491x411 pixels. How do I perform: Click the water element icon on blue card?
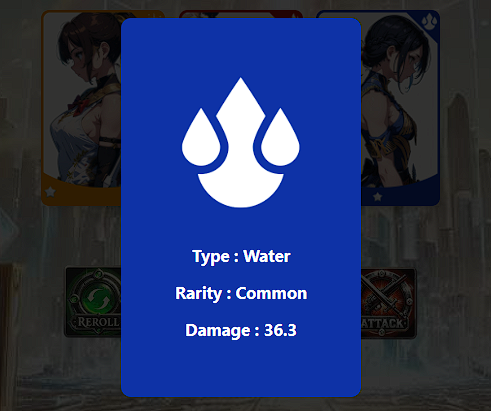[429, 22]
